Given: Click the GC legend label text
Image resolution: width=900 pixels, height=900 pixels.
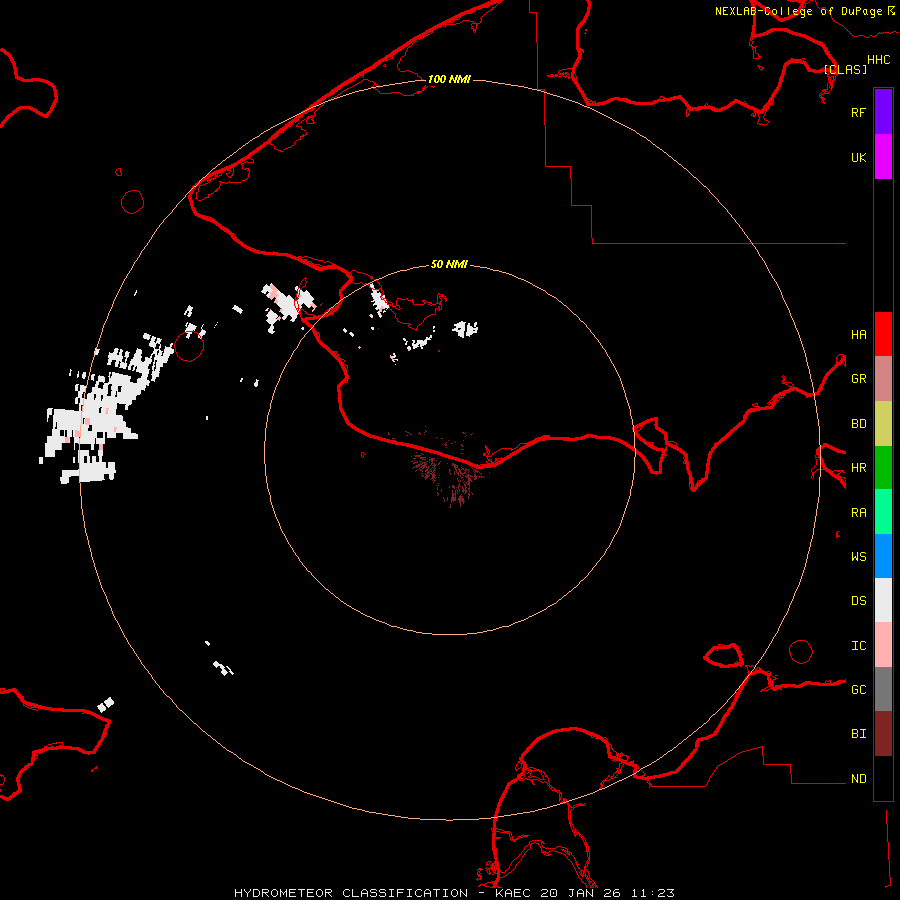Looking at the screenshot, I should [859, 690].
